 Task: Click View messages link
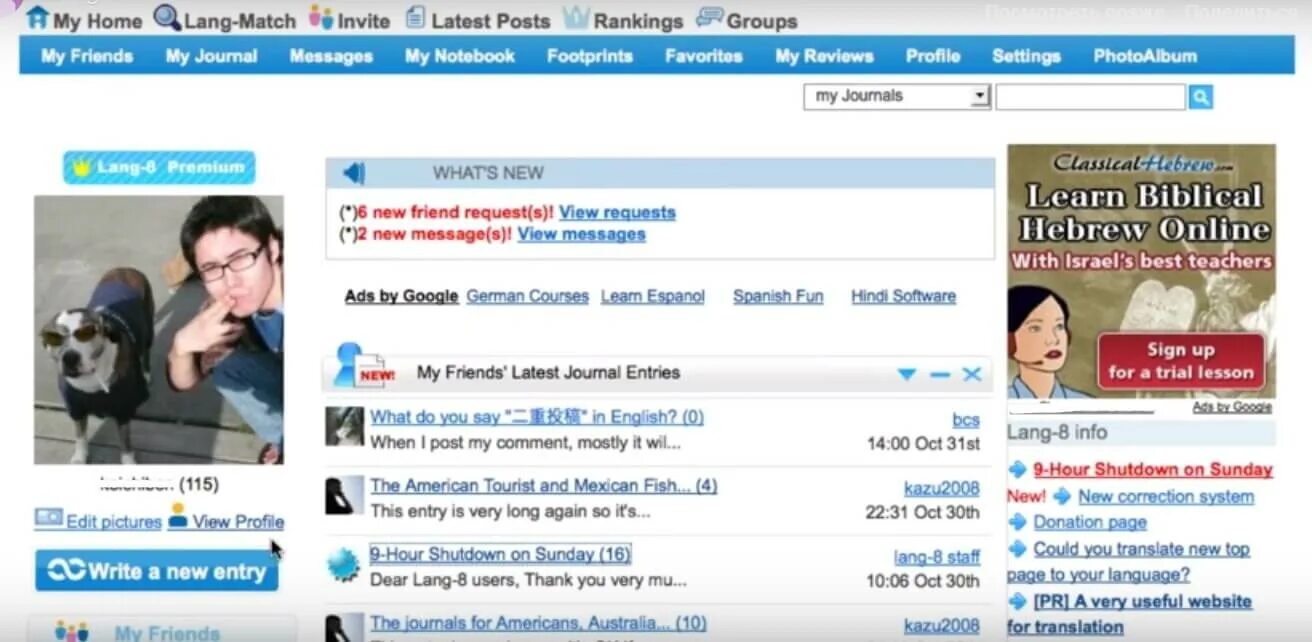click(x=581, y=234)
